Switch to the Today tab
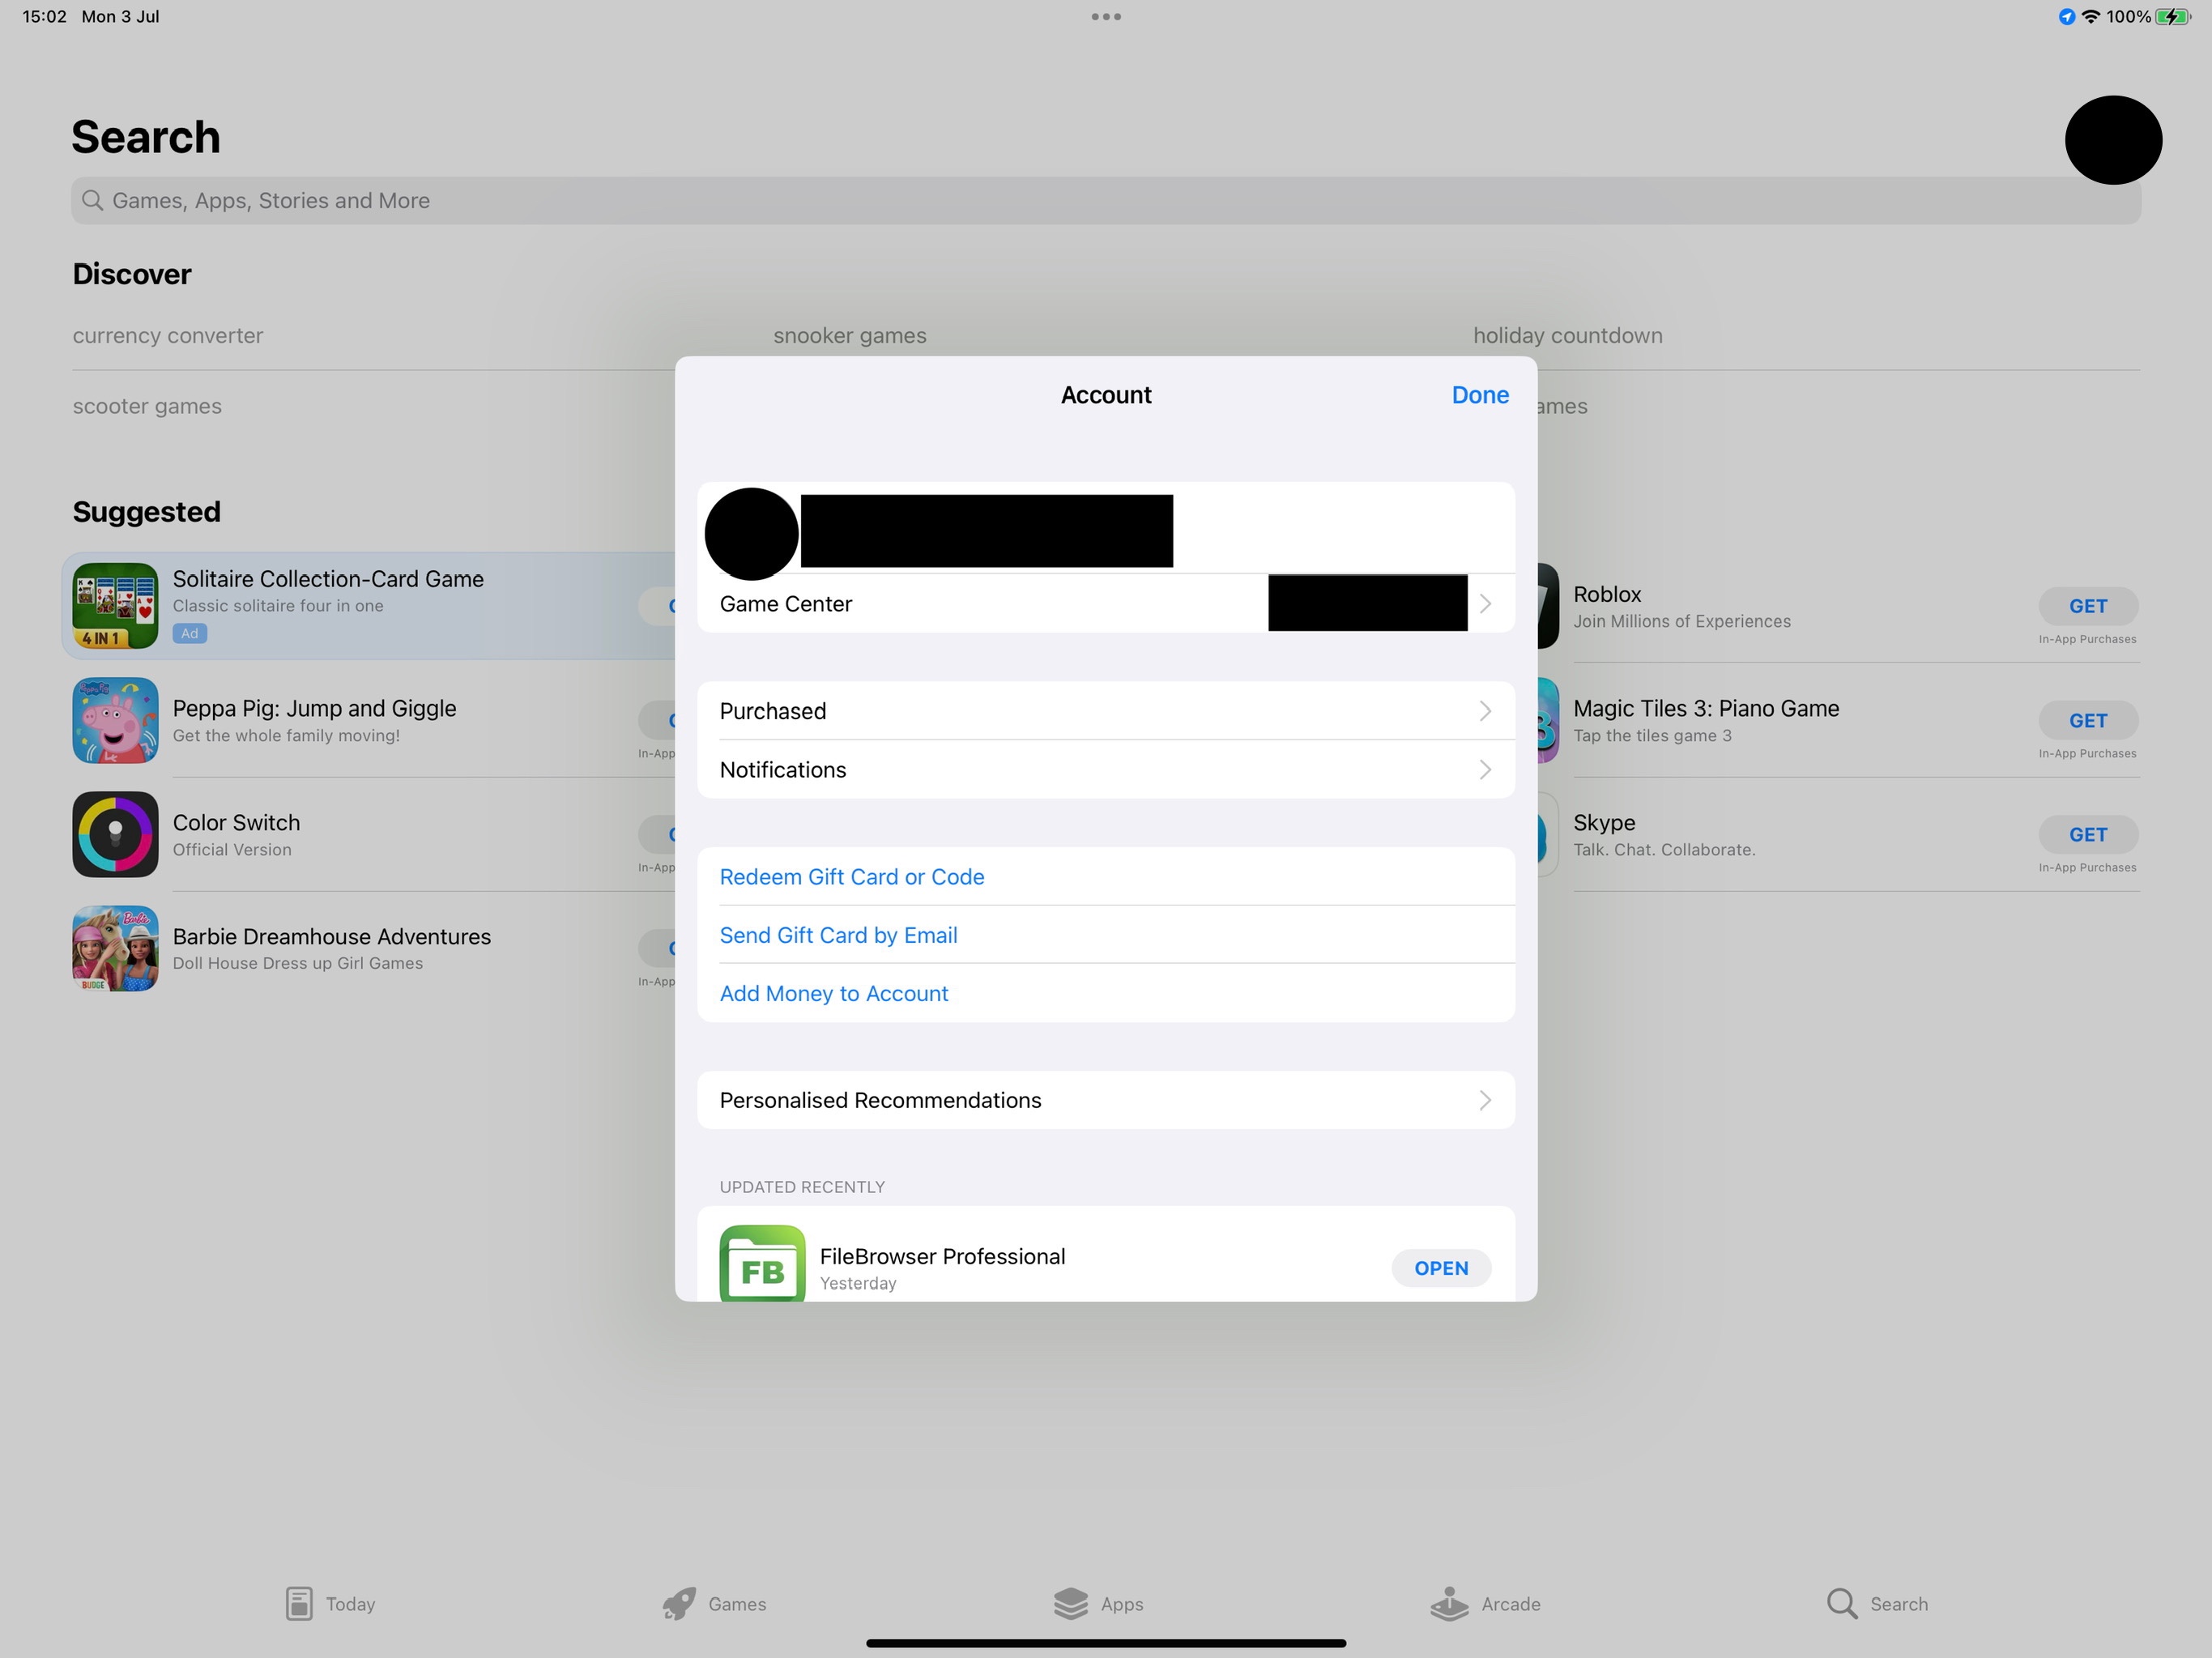 (330, 1604)
